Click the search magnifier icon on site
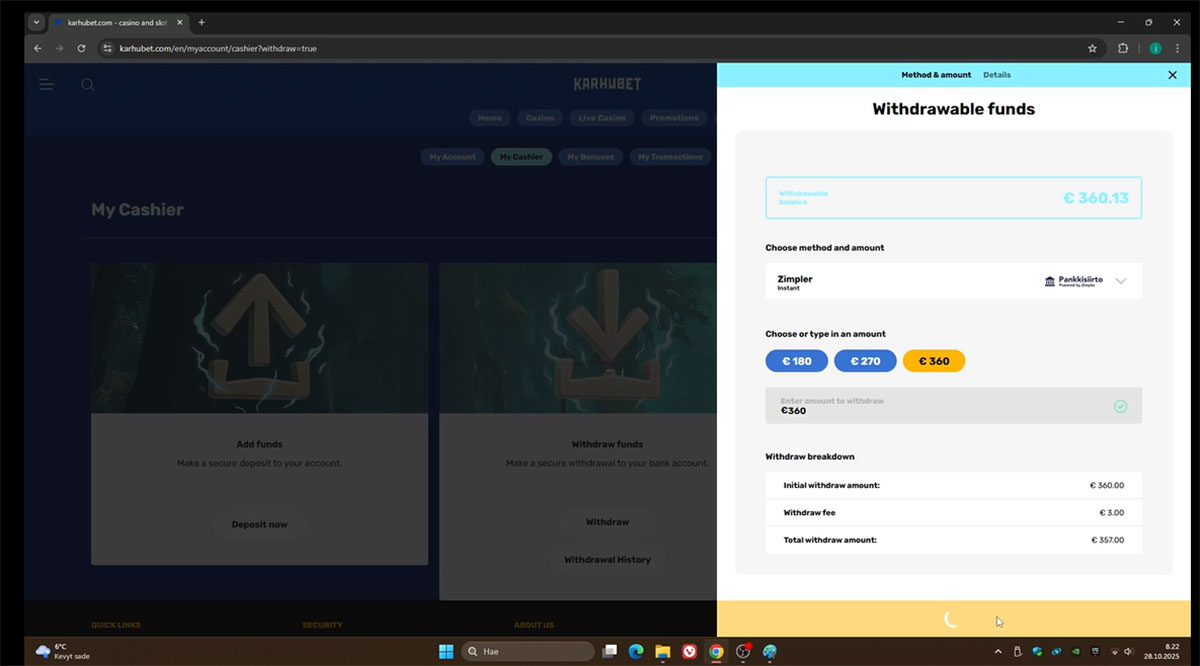 coord(88,85)
